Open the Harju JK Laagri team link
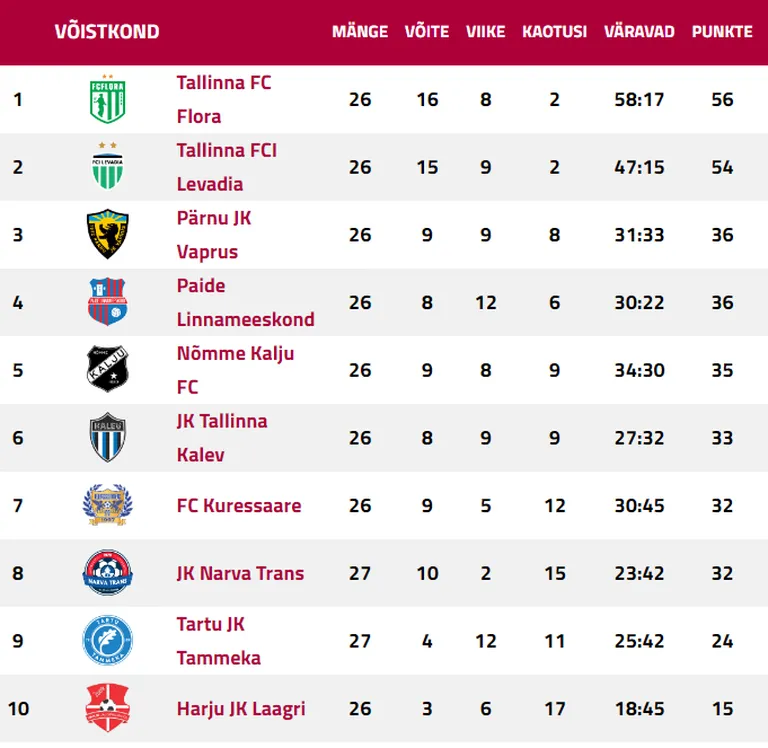Viewport: 768px width, 748px height. coord(241,709)
